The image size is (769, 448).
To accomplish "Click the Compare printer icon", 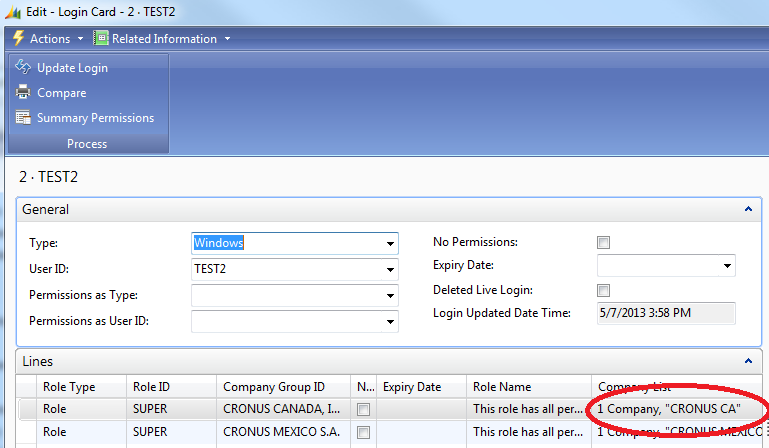I will [x=23, y=93].
